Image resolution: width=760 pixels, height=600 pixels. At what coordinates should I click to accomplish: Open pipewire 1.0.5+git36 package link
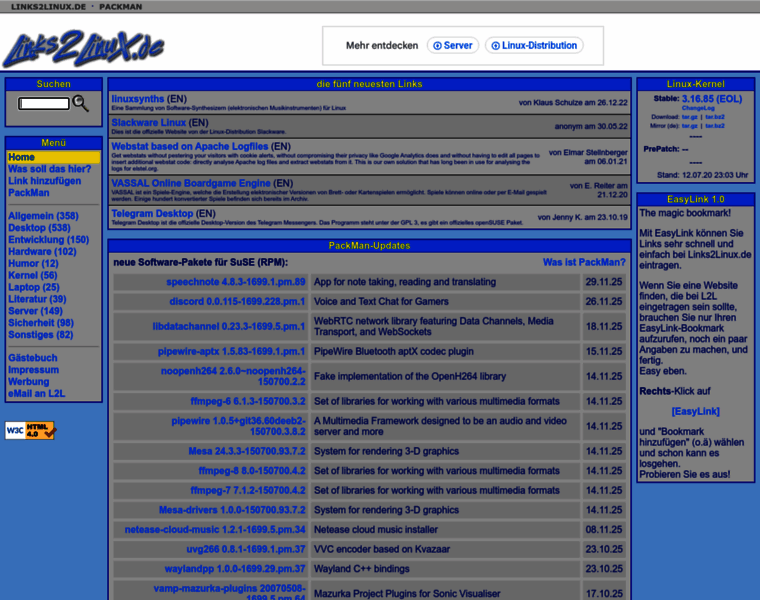(238, 426)
